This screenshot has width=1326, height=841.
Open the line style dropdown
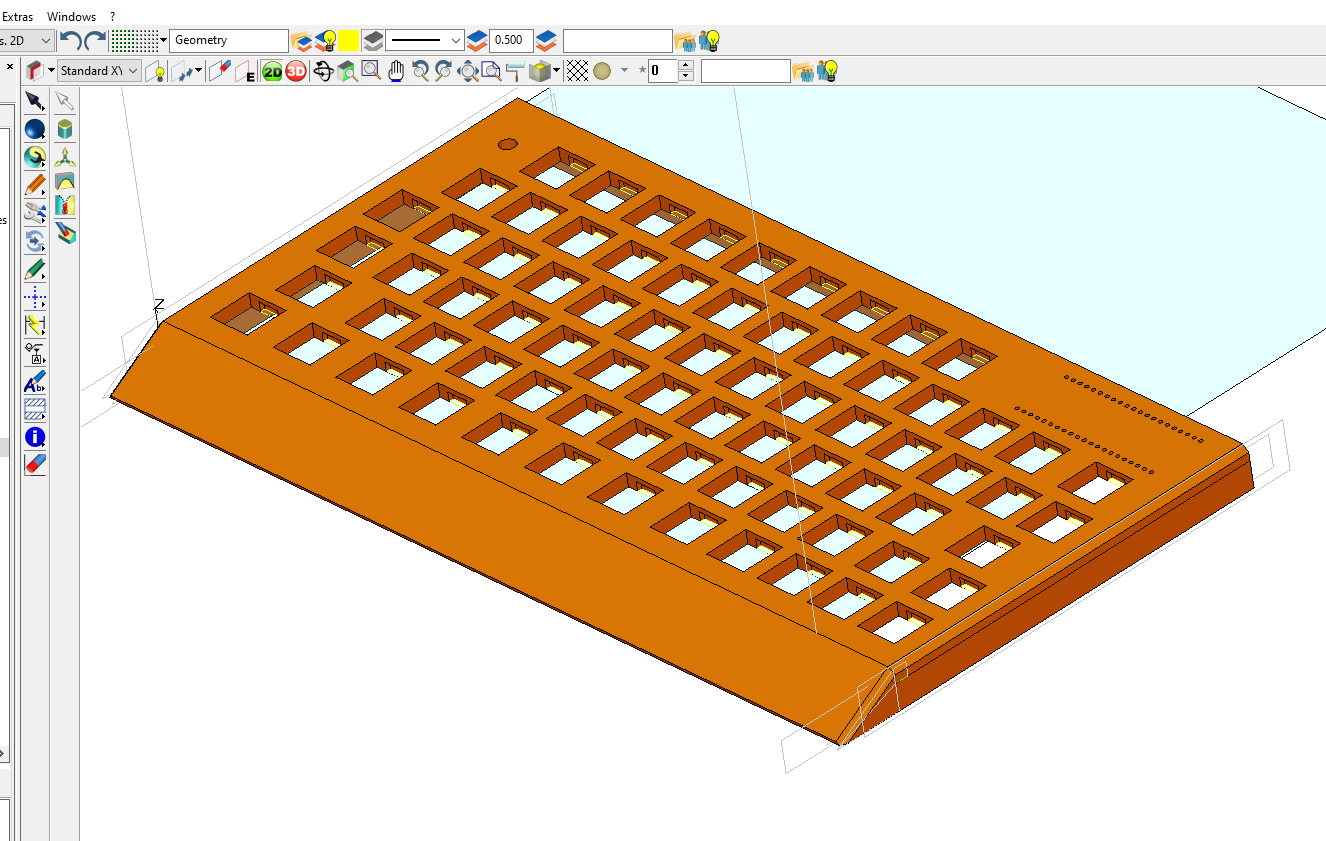pos(425,41)
